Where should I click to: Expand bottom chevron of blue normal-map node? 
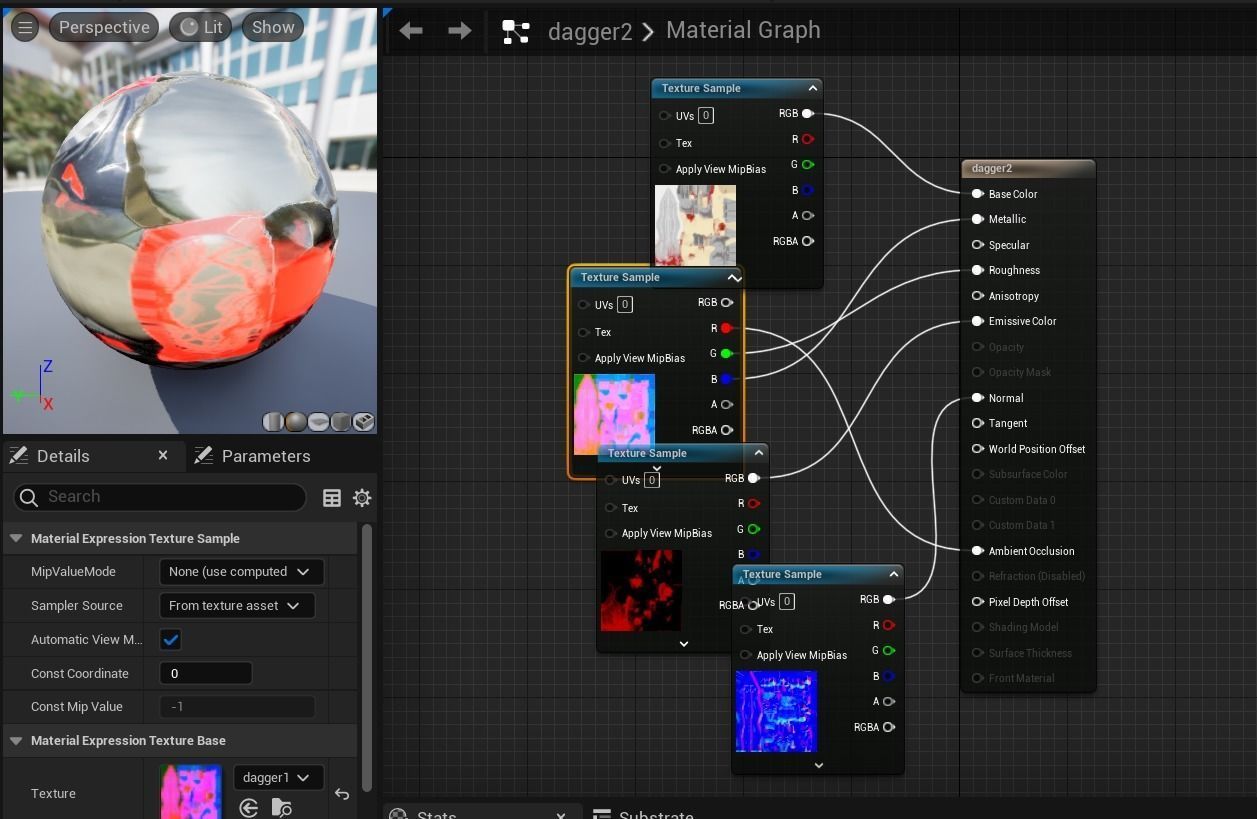(x=818, y=765)
